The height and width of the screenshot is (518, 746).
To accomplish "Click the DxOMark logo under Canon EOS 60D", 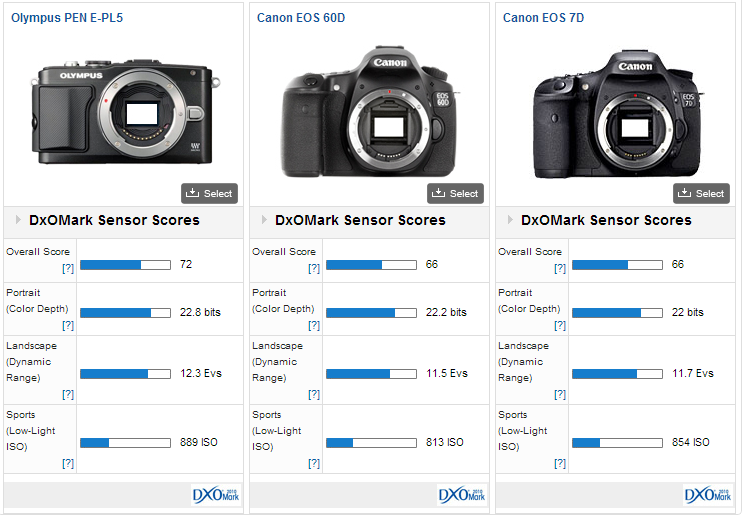I will (x=462, y=495).
